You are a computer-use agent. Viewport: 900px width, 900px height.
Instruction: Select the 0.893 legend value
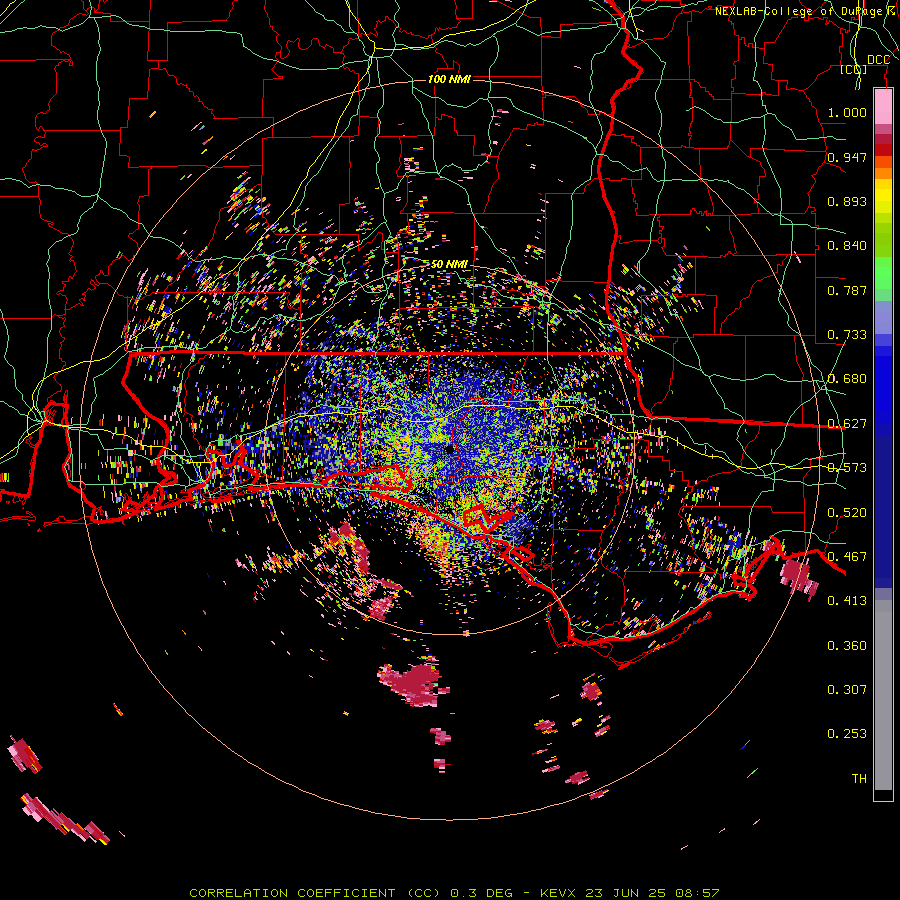coord(847,201)
